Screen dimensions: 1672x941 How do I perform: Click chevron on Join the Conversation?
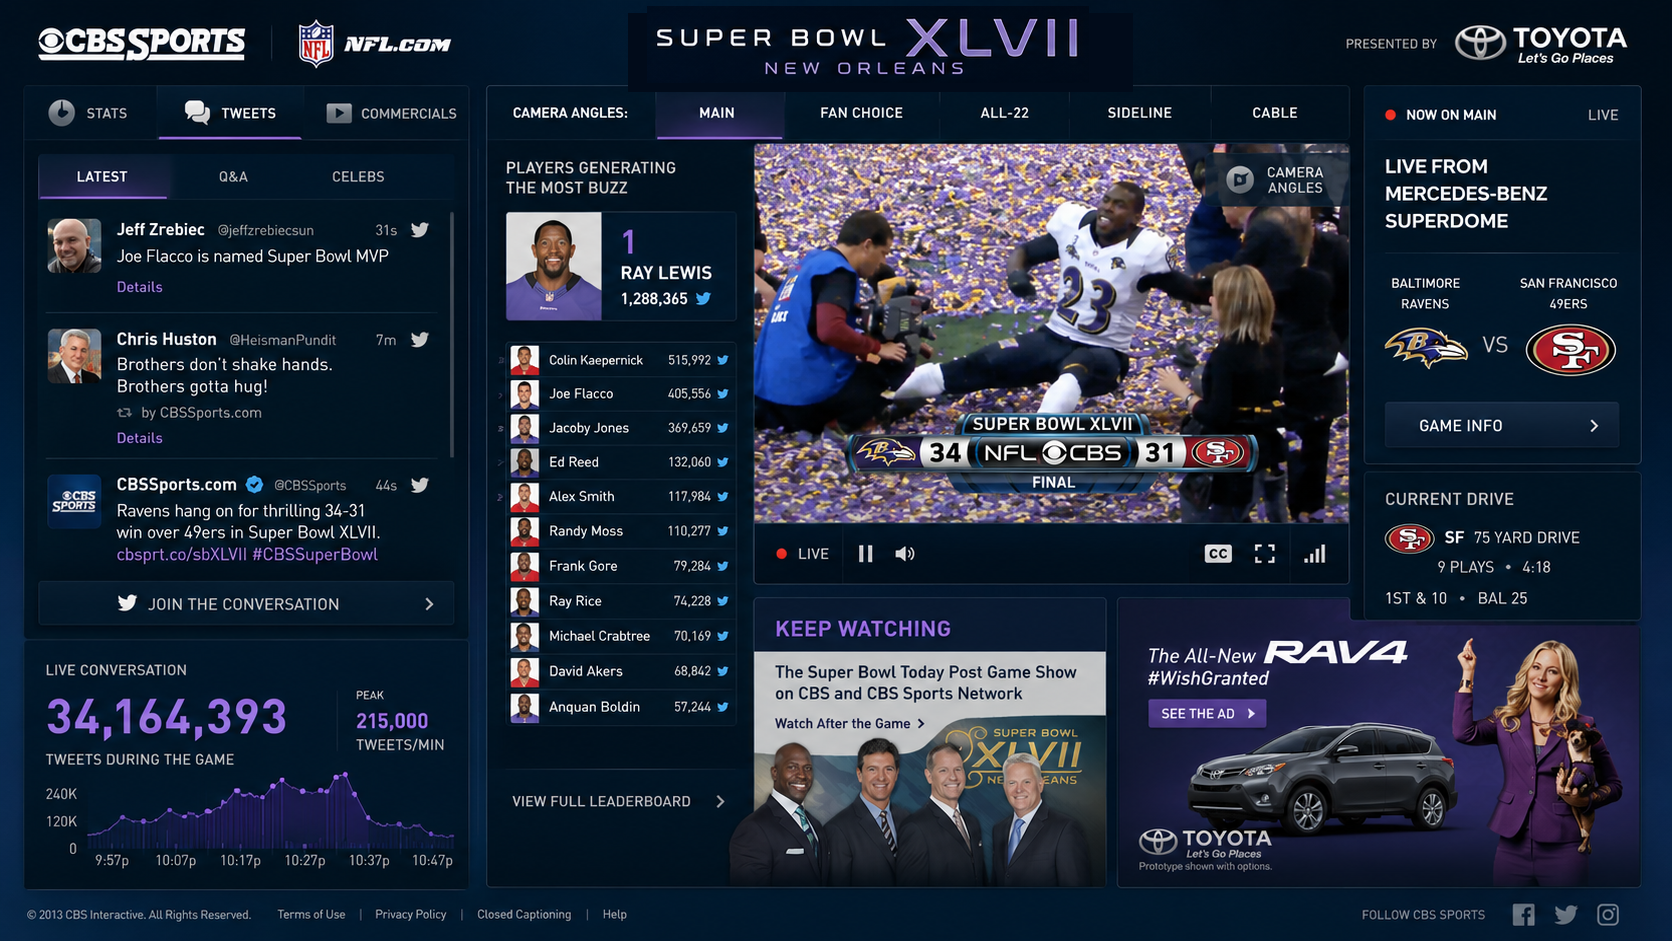coord(429,604)
